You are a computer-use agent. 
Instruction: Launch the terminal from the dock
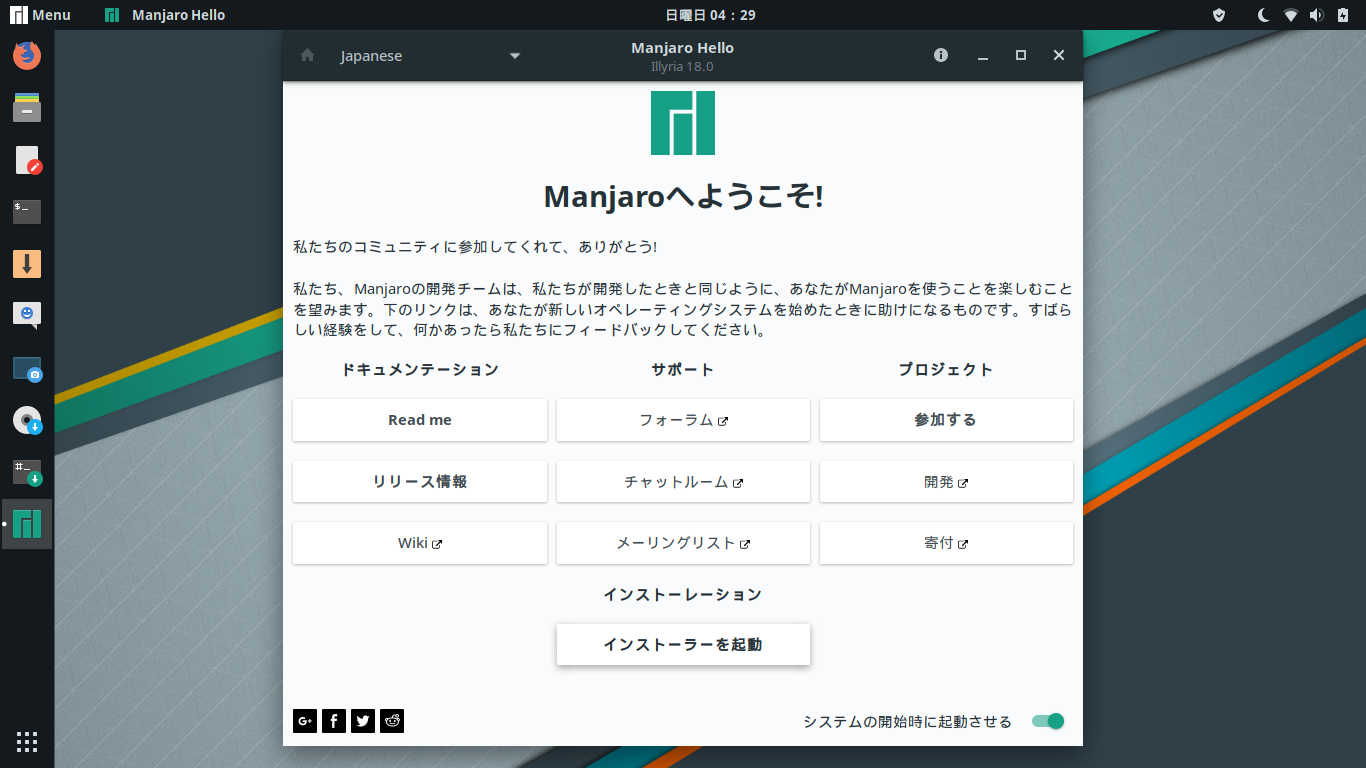tap(27, 212)
